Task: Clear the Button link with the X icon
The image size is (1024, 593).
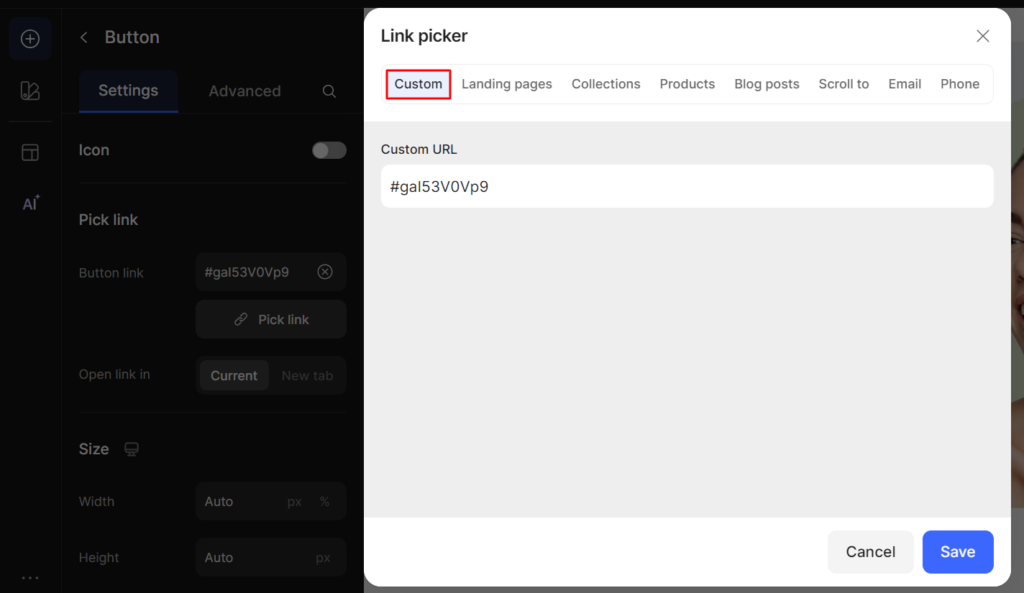Action: point(325,271)
